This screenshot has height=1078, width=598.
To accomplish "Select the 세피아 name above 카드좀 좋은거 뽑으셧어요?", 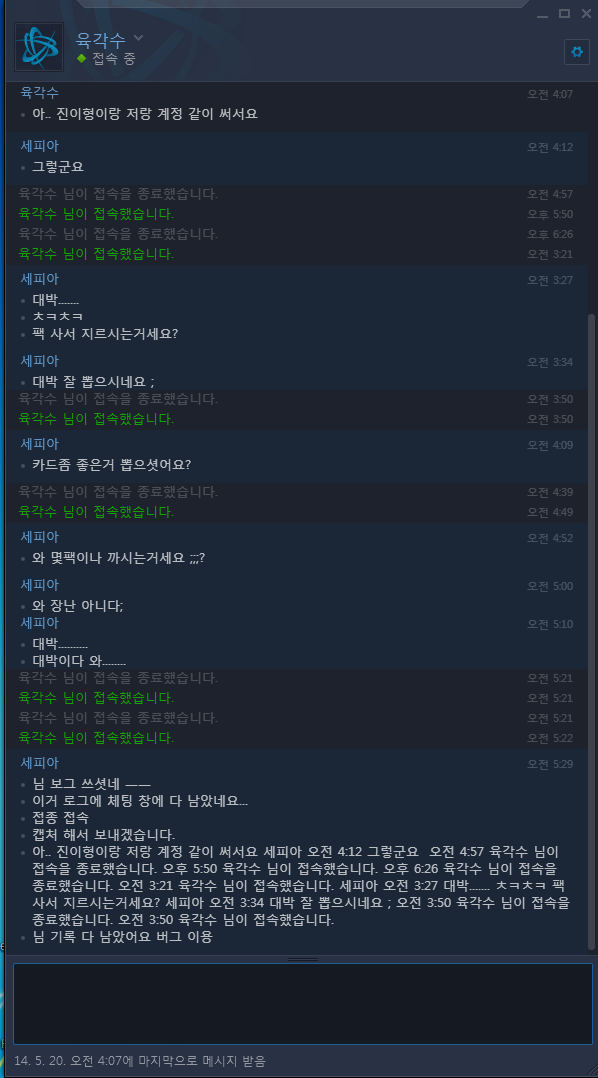I will 40,443.
